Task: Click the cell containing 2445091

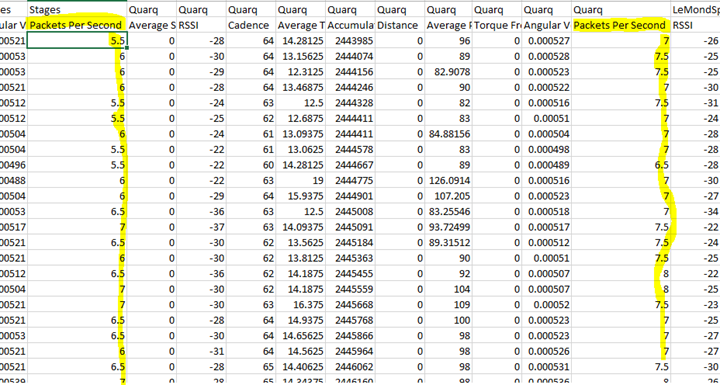Action: point(350,227)
